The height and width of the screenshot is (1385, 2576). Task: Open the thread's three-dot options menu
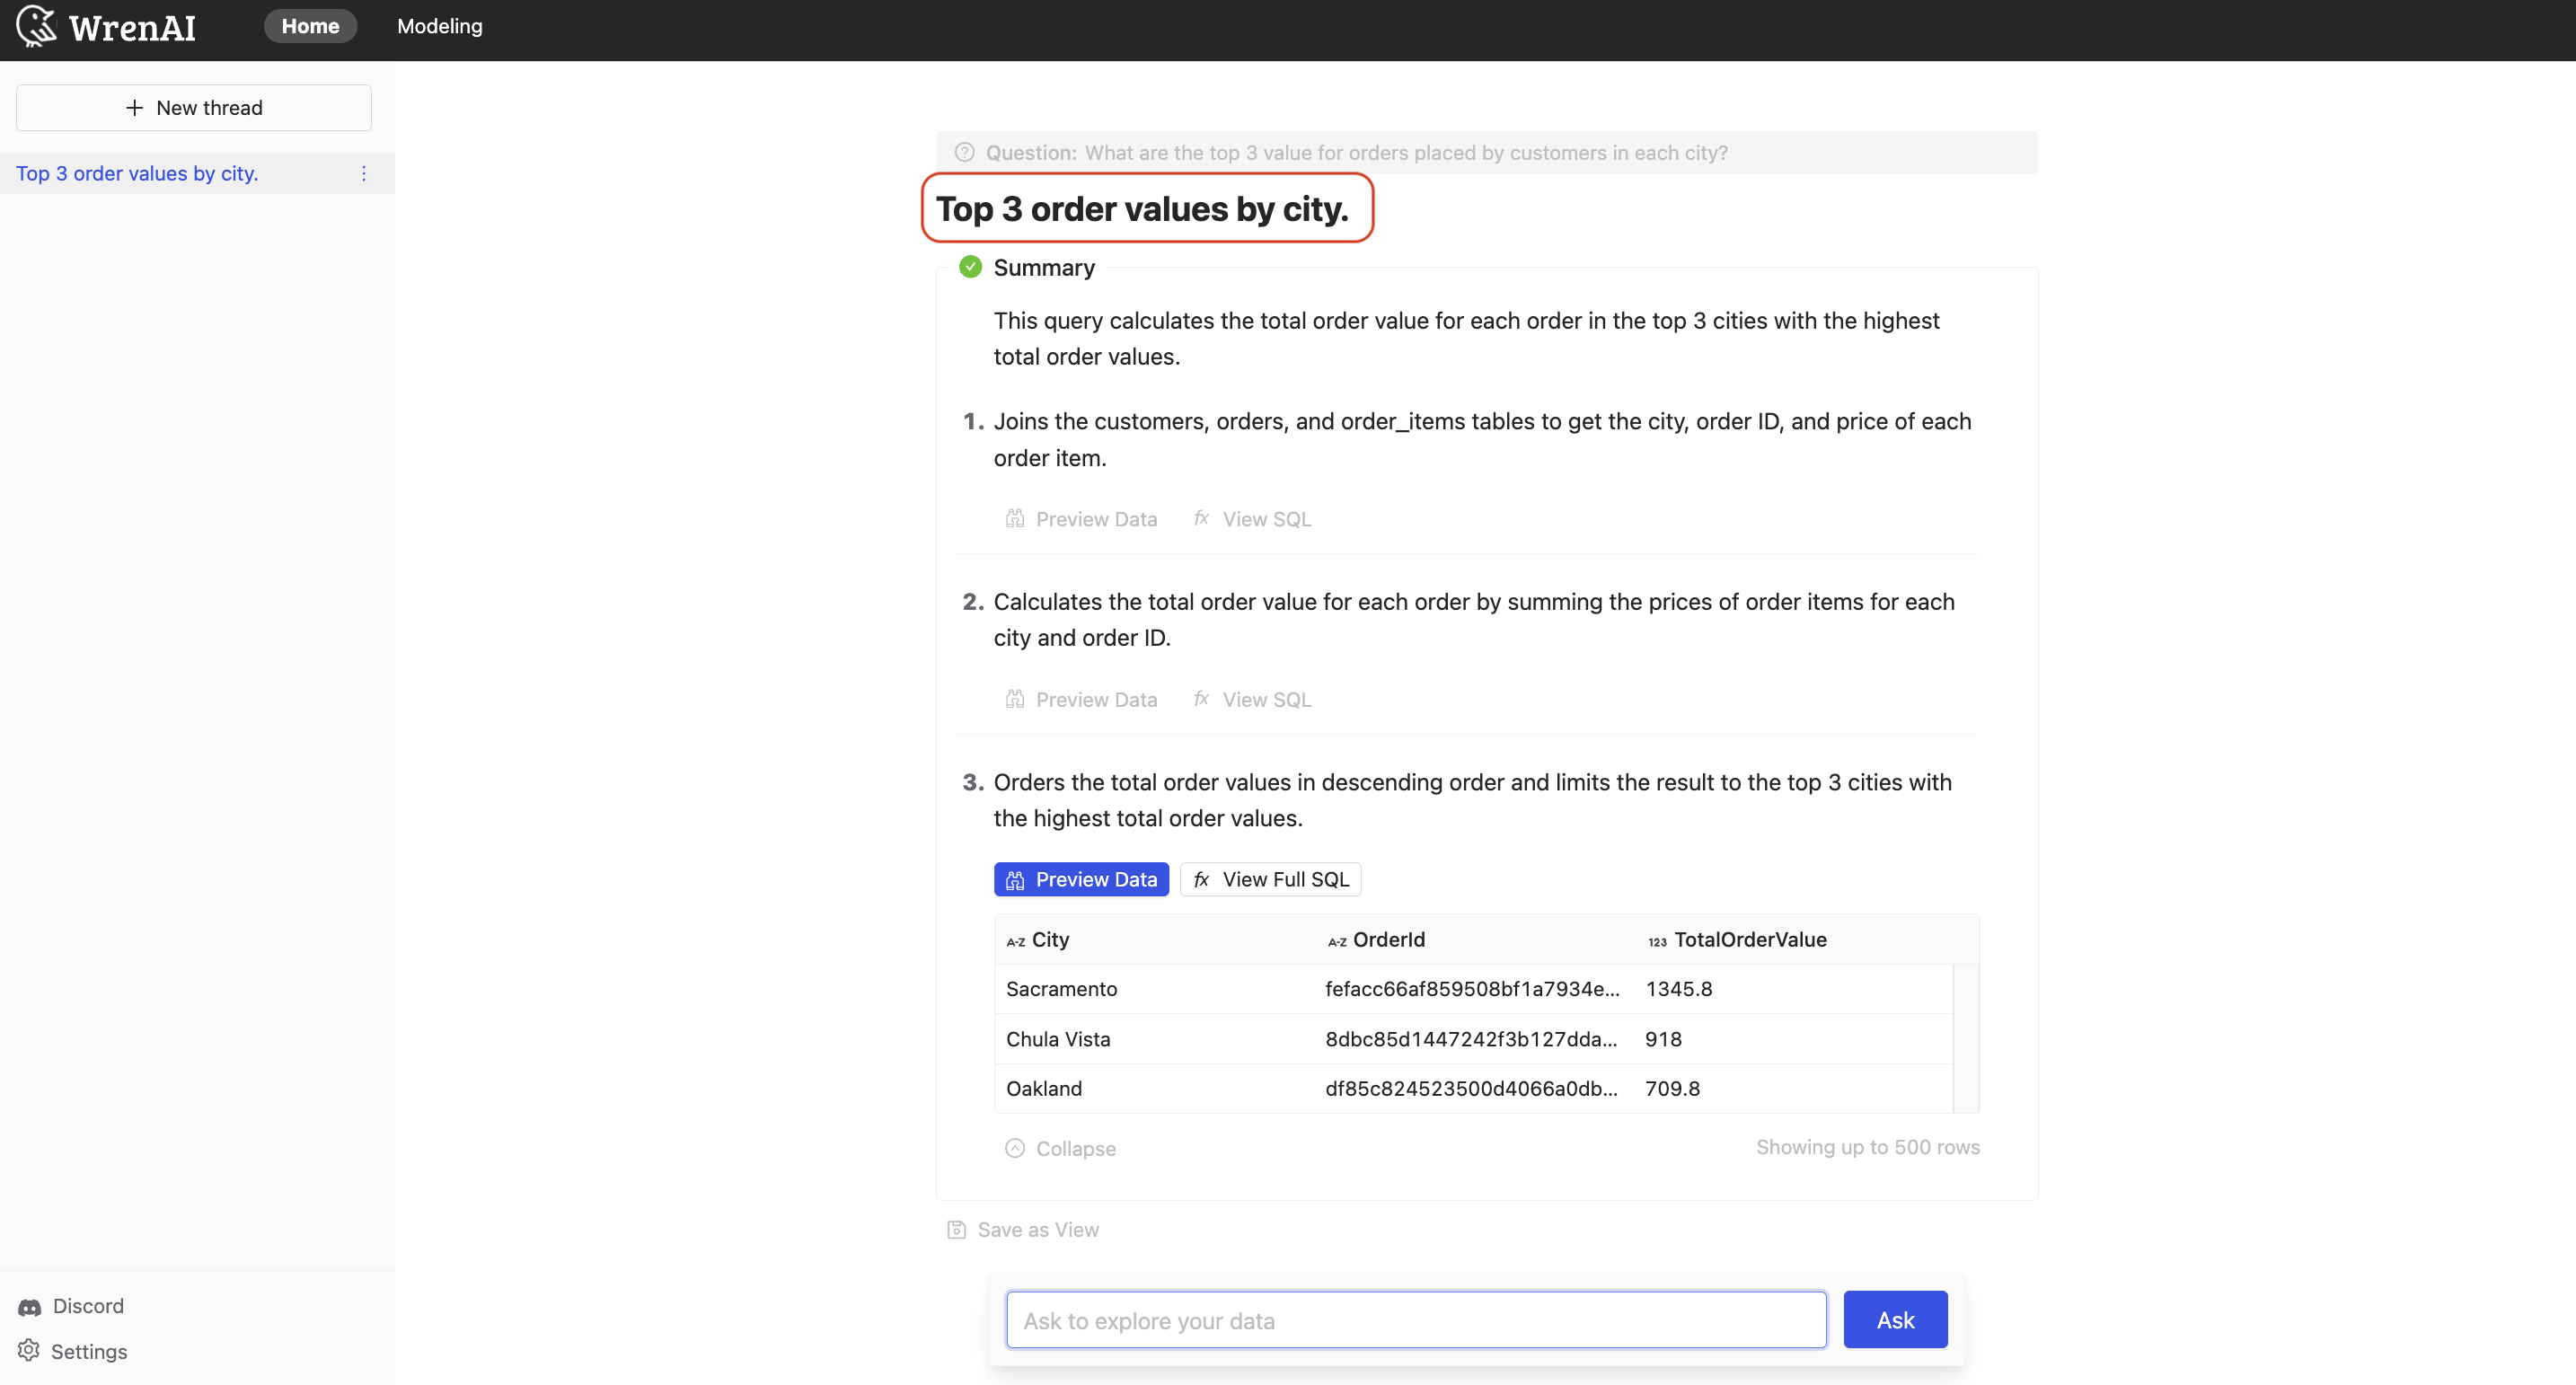tap(364, 174)
